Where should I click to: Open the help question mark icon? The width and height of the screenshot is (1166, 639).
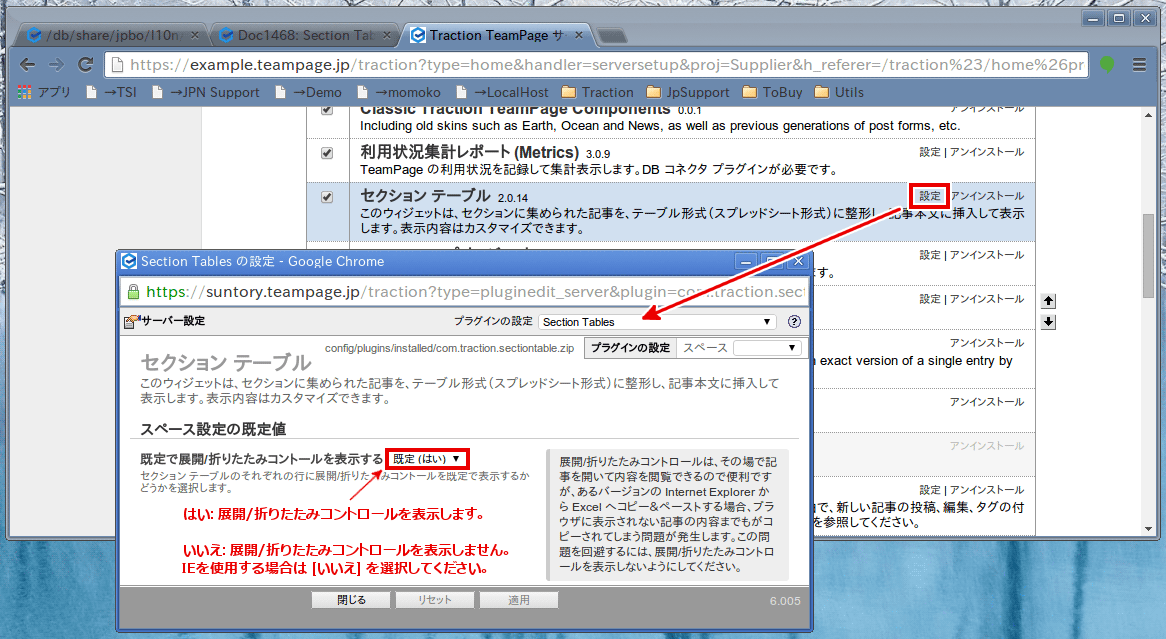tap(794, 322)
